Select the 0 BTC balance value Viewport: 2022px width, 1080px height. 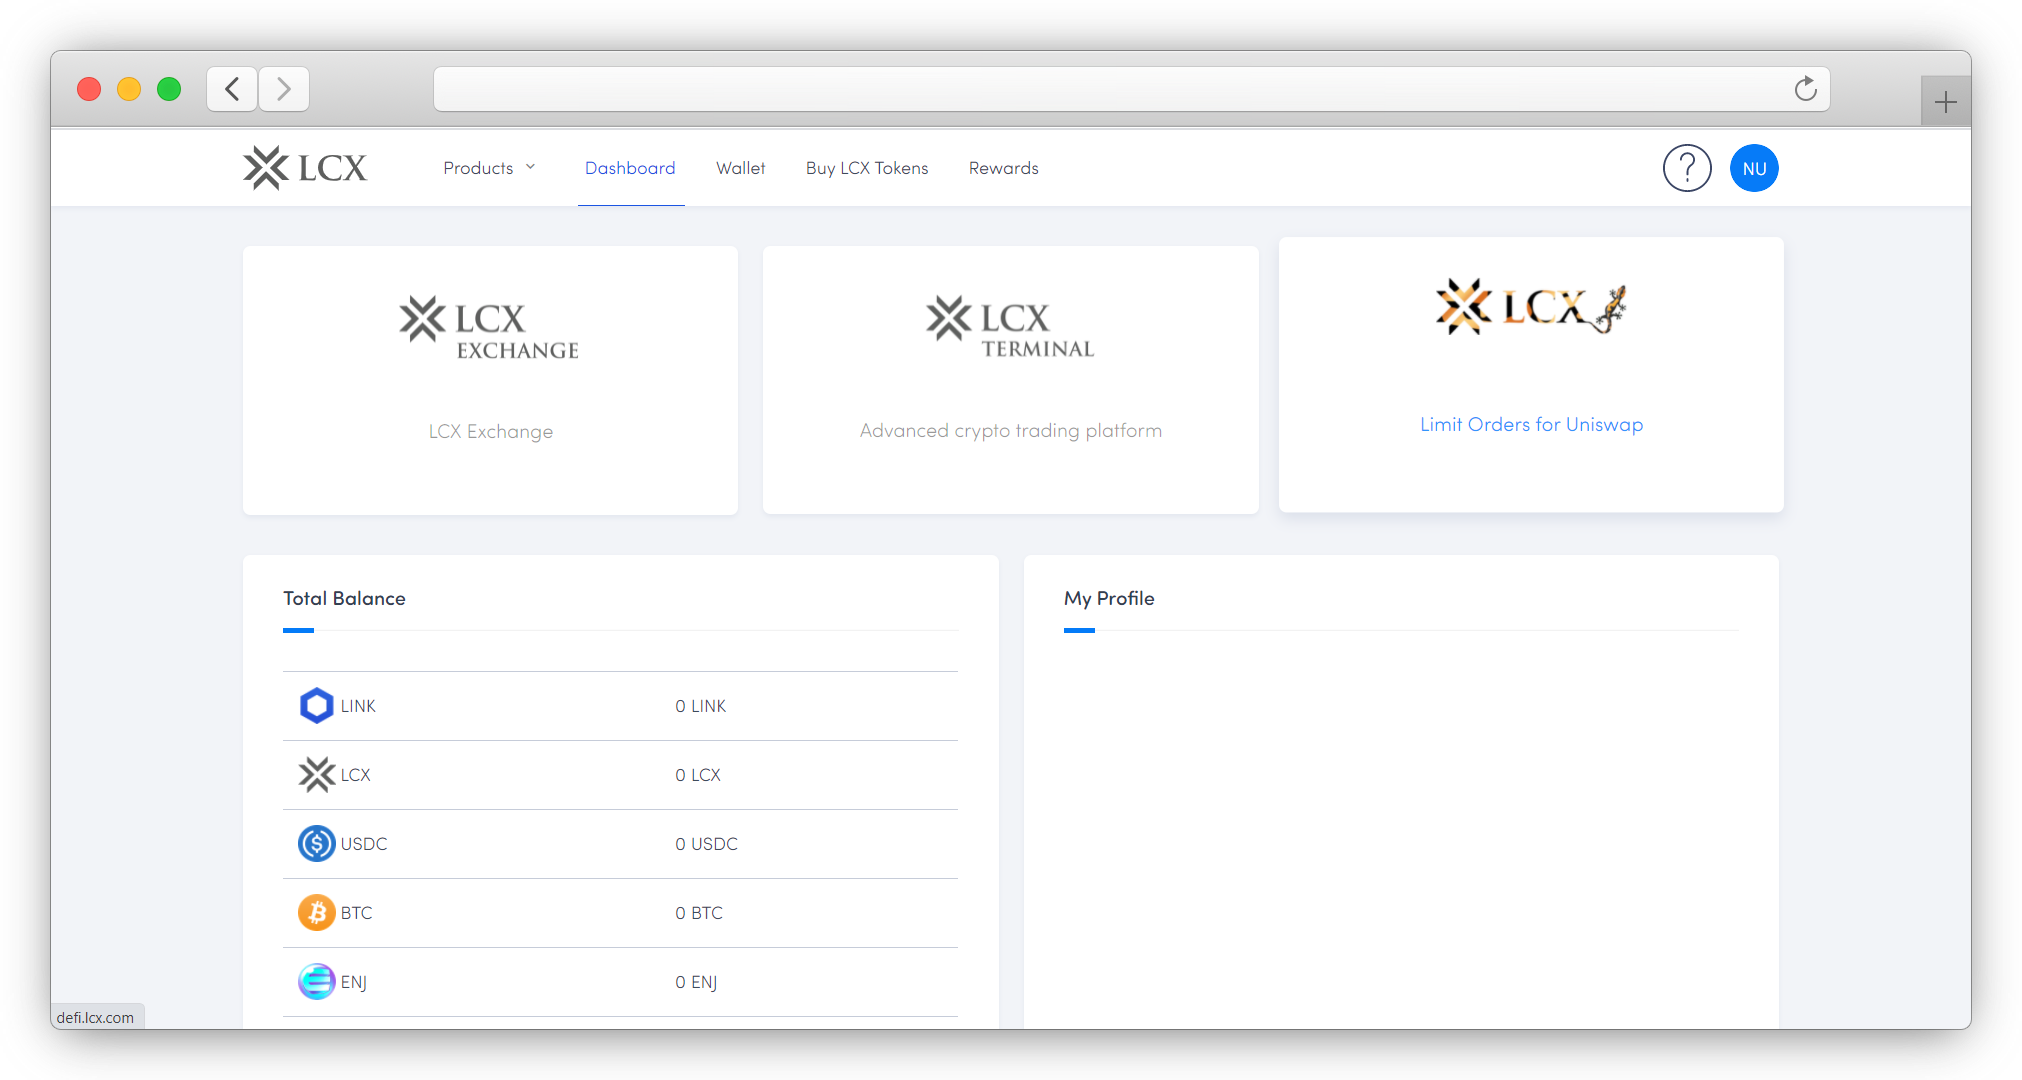[x=698, y=913]
